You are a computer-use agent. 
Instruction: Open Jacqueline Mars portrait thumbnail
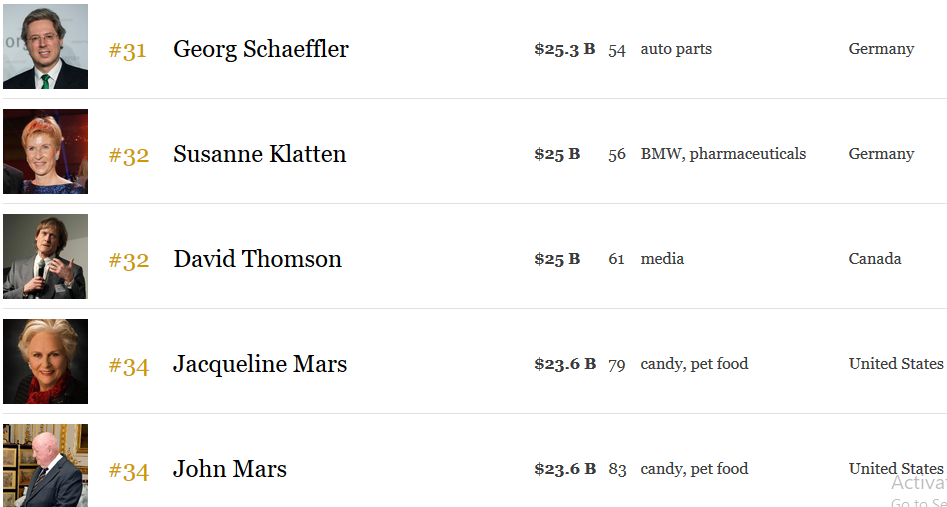coord(45,361)
